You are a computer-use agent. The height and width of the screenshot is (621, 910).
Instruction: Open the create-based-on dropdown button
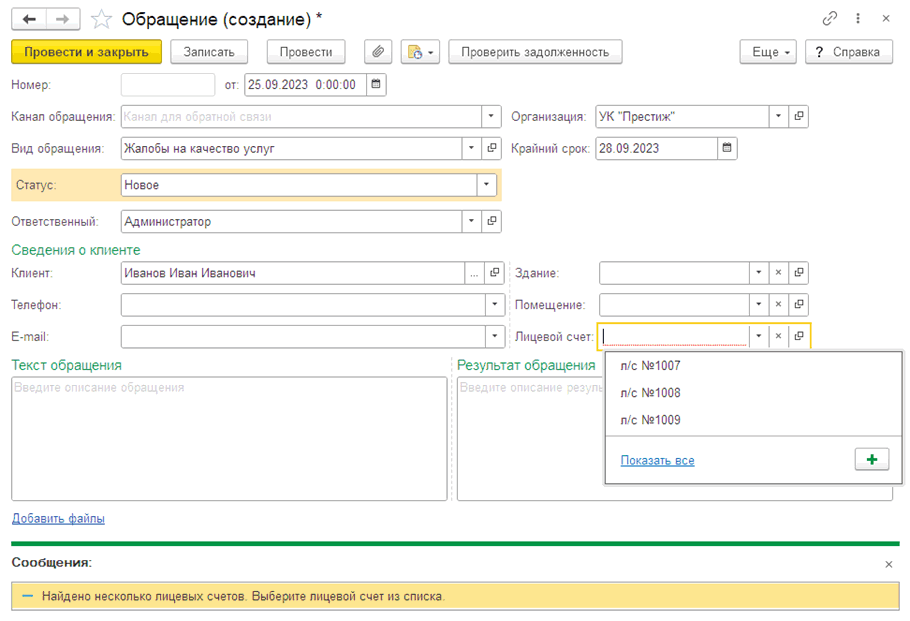click(420, 52)
